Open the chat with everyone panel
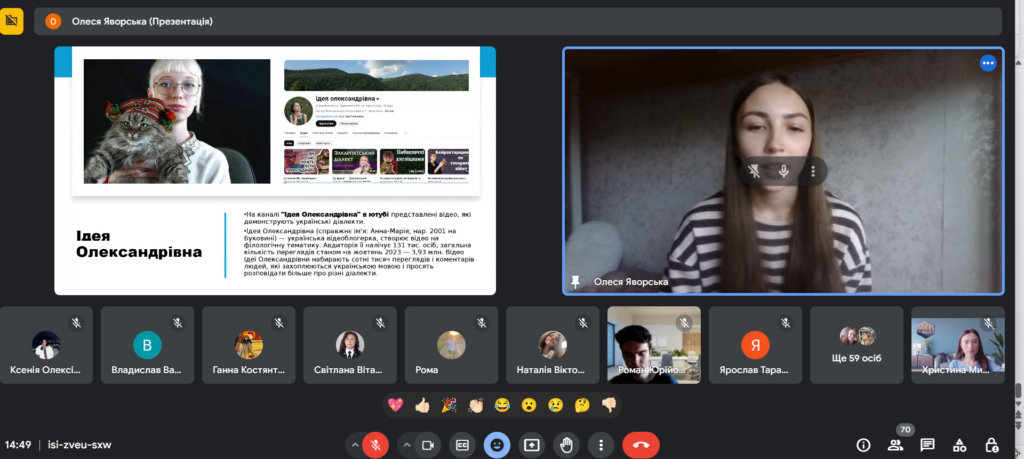This screenshot has height=459, width=1024. [927, 445]
